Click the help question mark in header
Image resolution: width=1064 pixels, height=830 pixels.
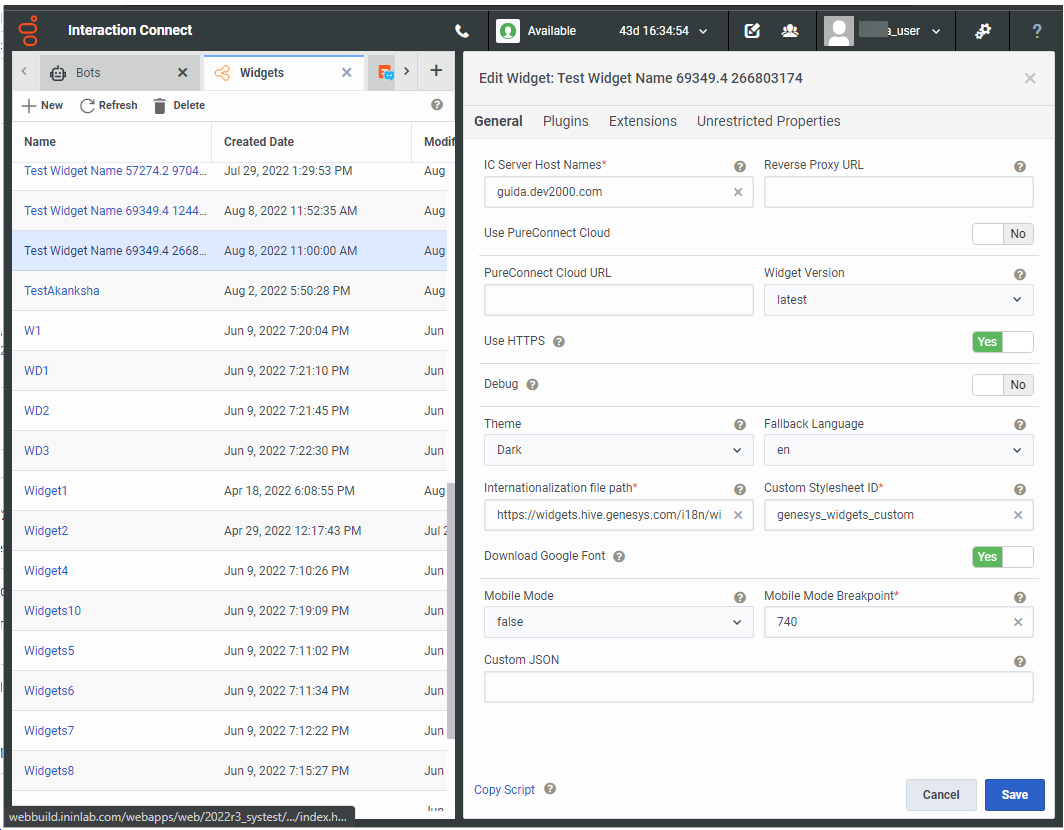tap(1037, 31)
